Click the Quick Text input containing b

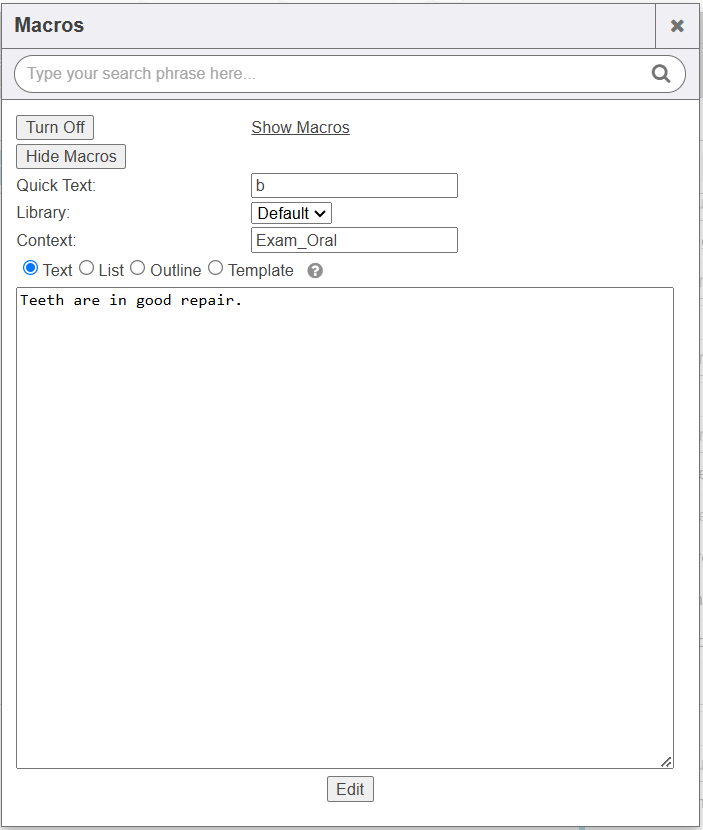click(354, 185)
